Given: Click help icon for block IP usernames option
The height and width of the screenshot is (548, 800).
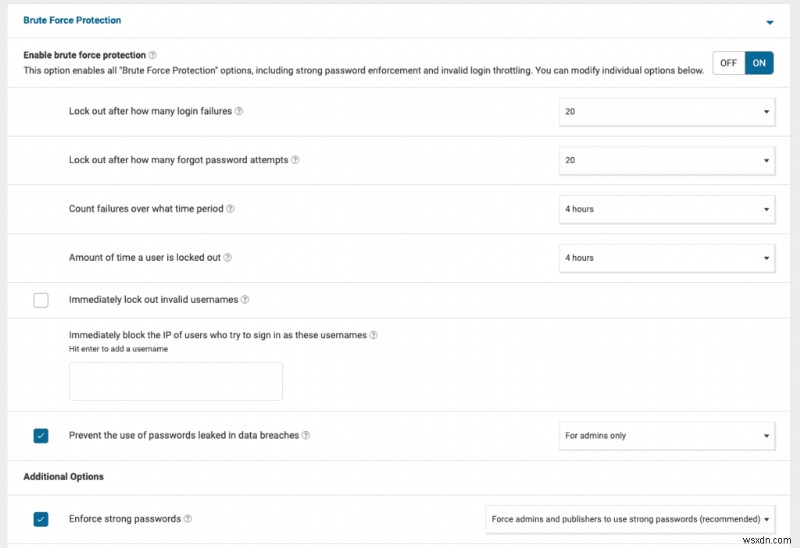Looking at the screenshot, I should point(374,335).
